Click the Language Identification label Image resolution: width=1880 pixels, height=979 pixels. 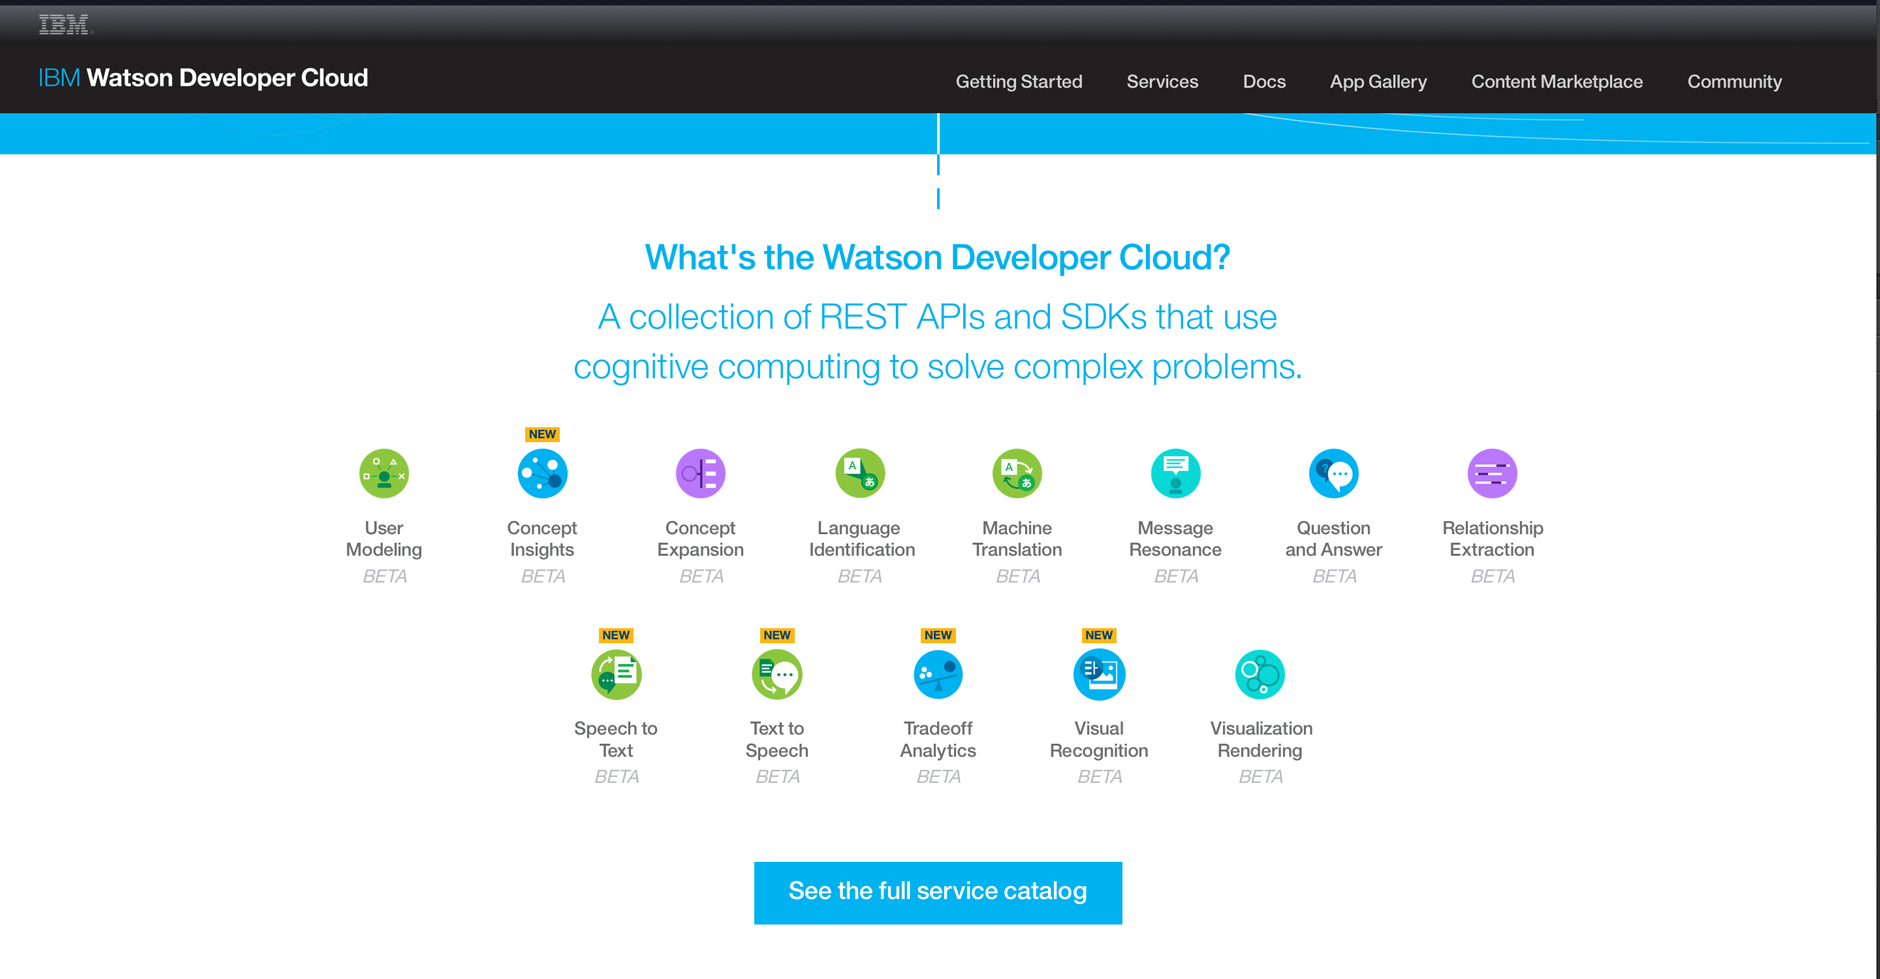click(x=861, y=539)
